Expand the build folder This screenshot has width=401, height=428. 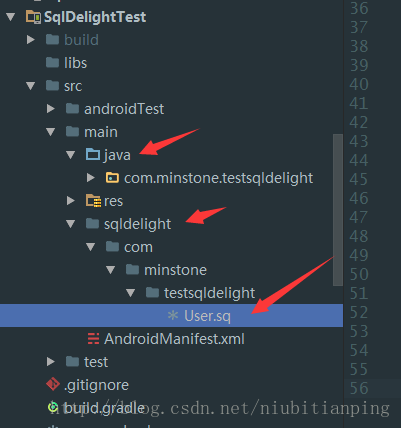31,40
